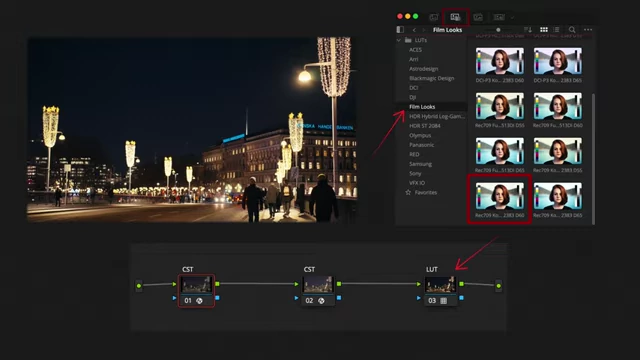Select Rec709 Kodak 2383 D65 LUT thumbnail
Screen dimensions: 640x360
[x=558, y=196]
